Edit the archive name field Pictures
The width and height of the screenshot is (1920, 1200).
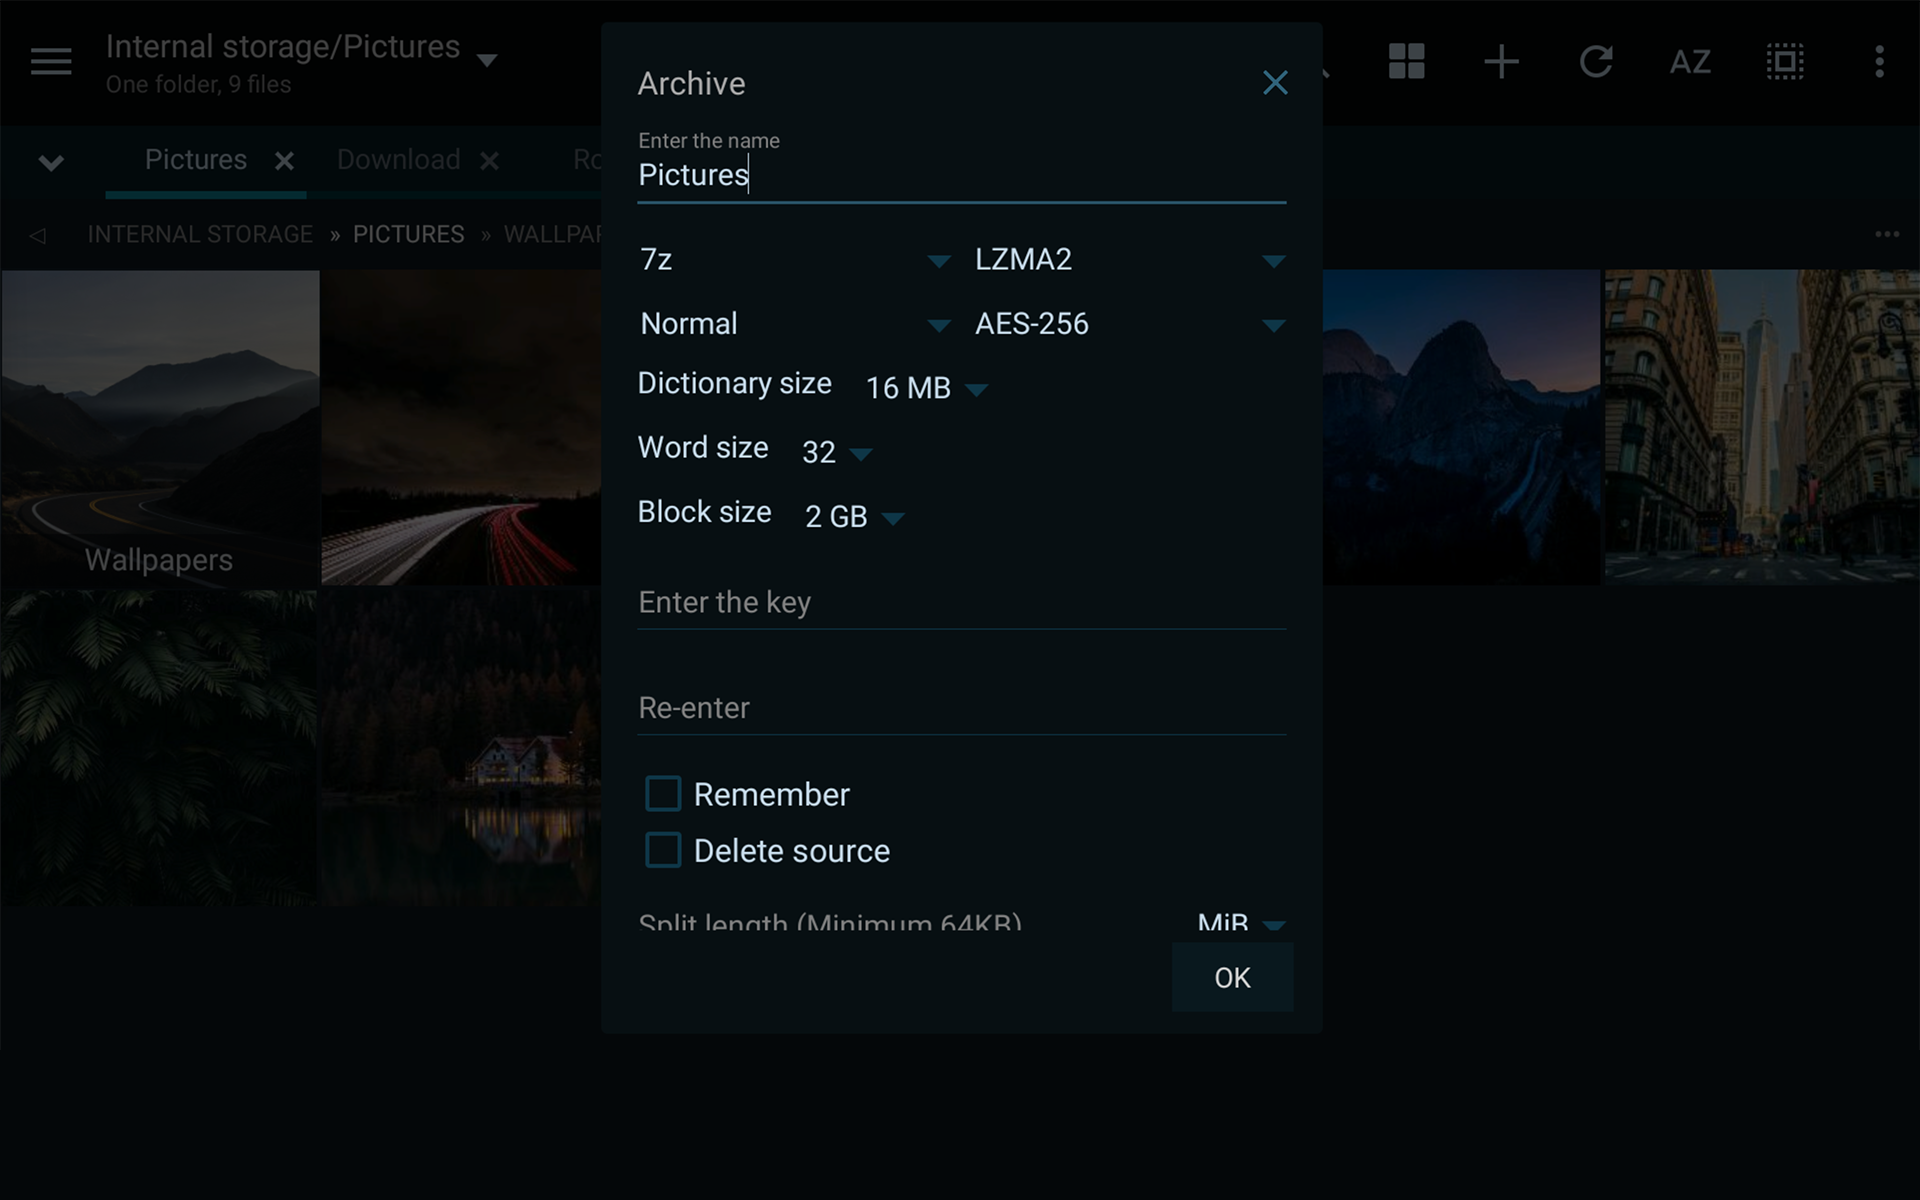962,176
